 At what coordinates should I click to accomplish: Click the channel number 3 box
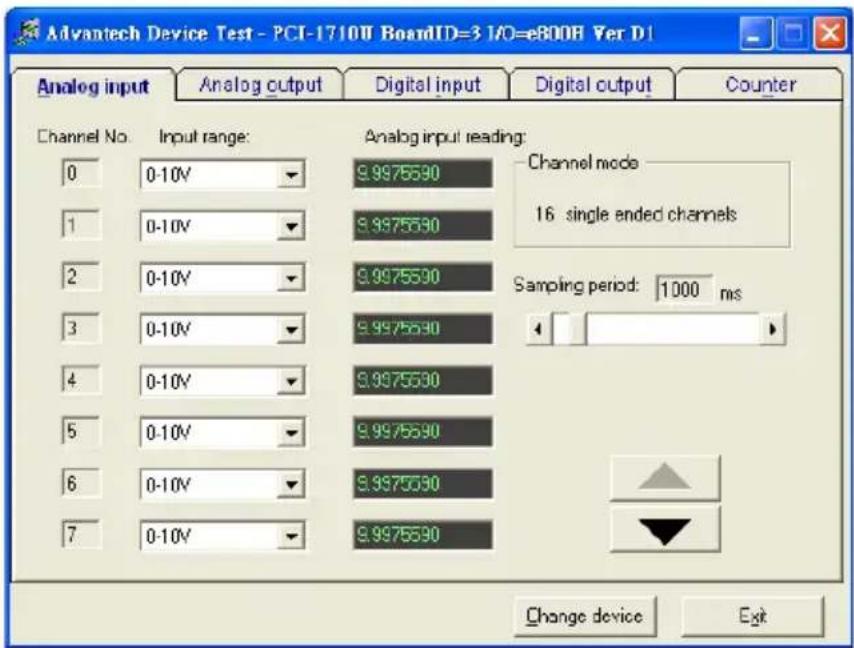click(x=81, y=328)
